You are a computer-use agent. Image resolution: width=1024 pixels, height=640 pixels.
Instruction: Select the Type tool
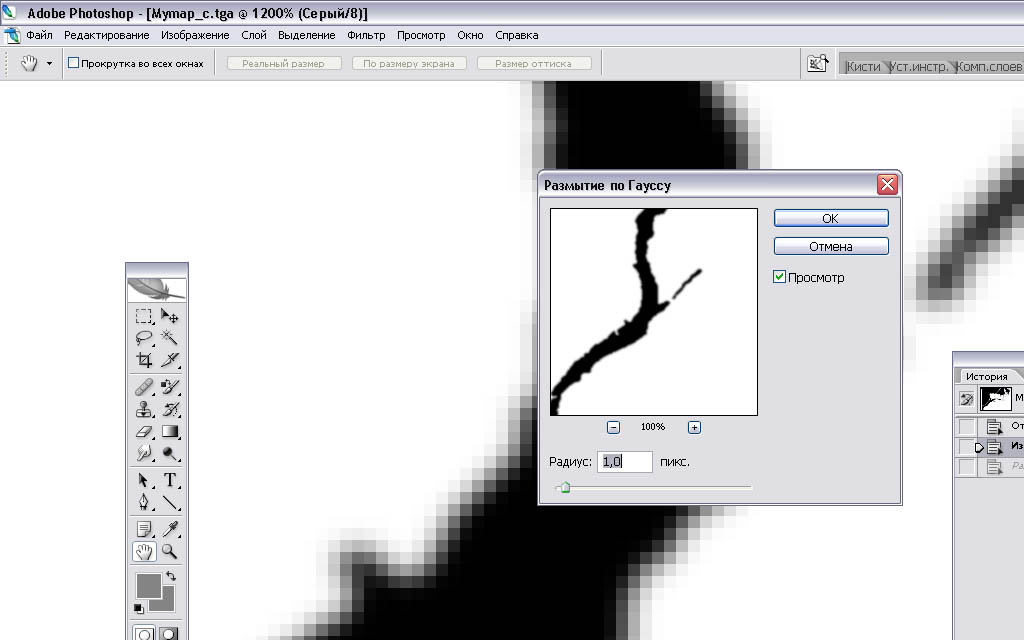pos(170,481)
